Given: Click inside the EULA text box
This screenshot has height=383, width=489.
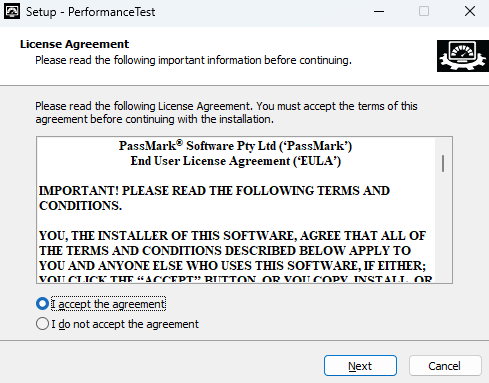Looking at the screenshot, I should click(244, 210).
